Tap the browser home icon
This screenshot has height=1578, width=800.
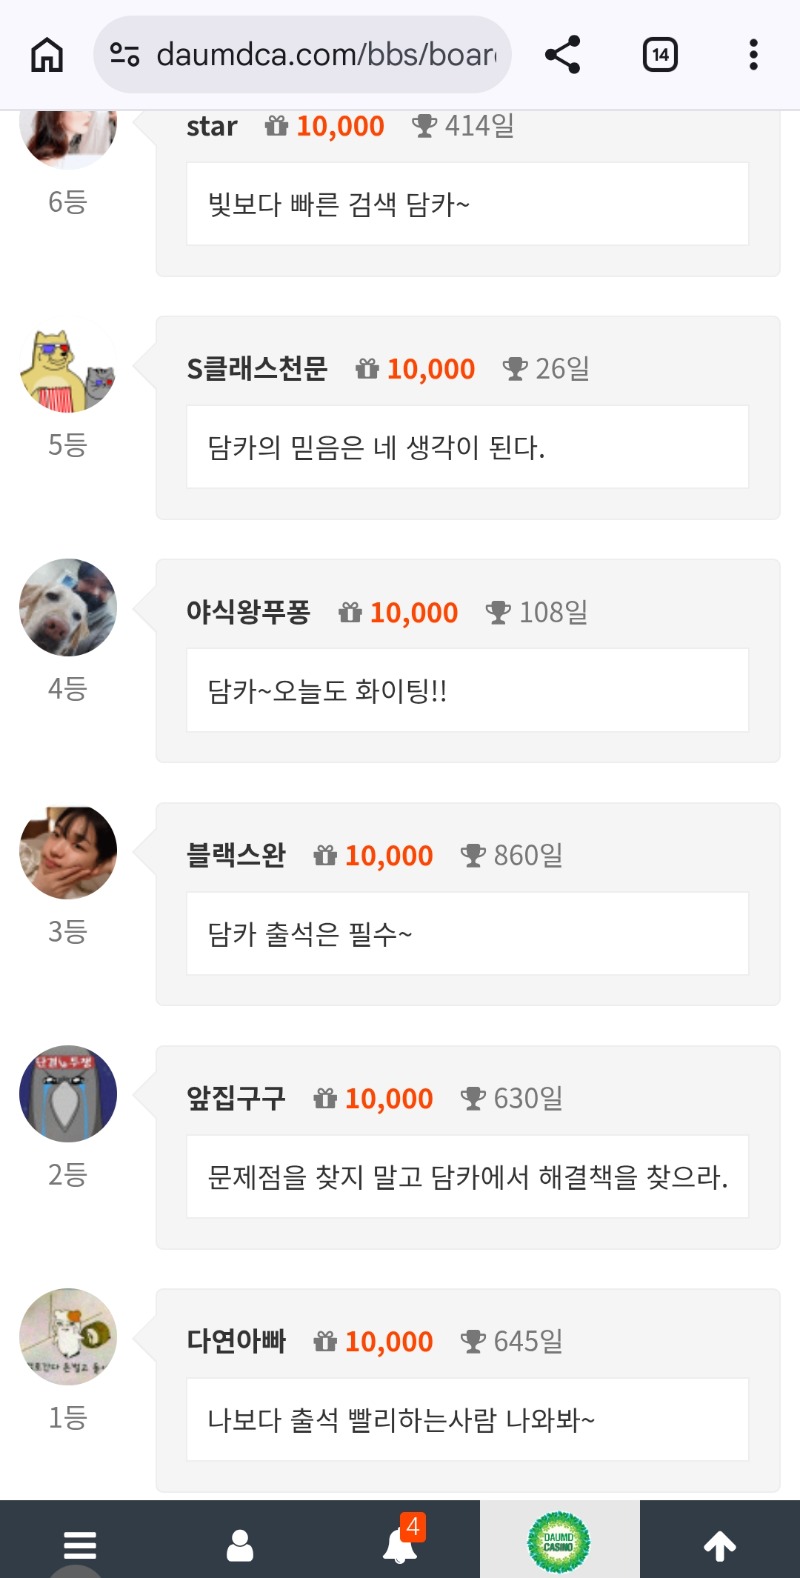47,54
